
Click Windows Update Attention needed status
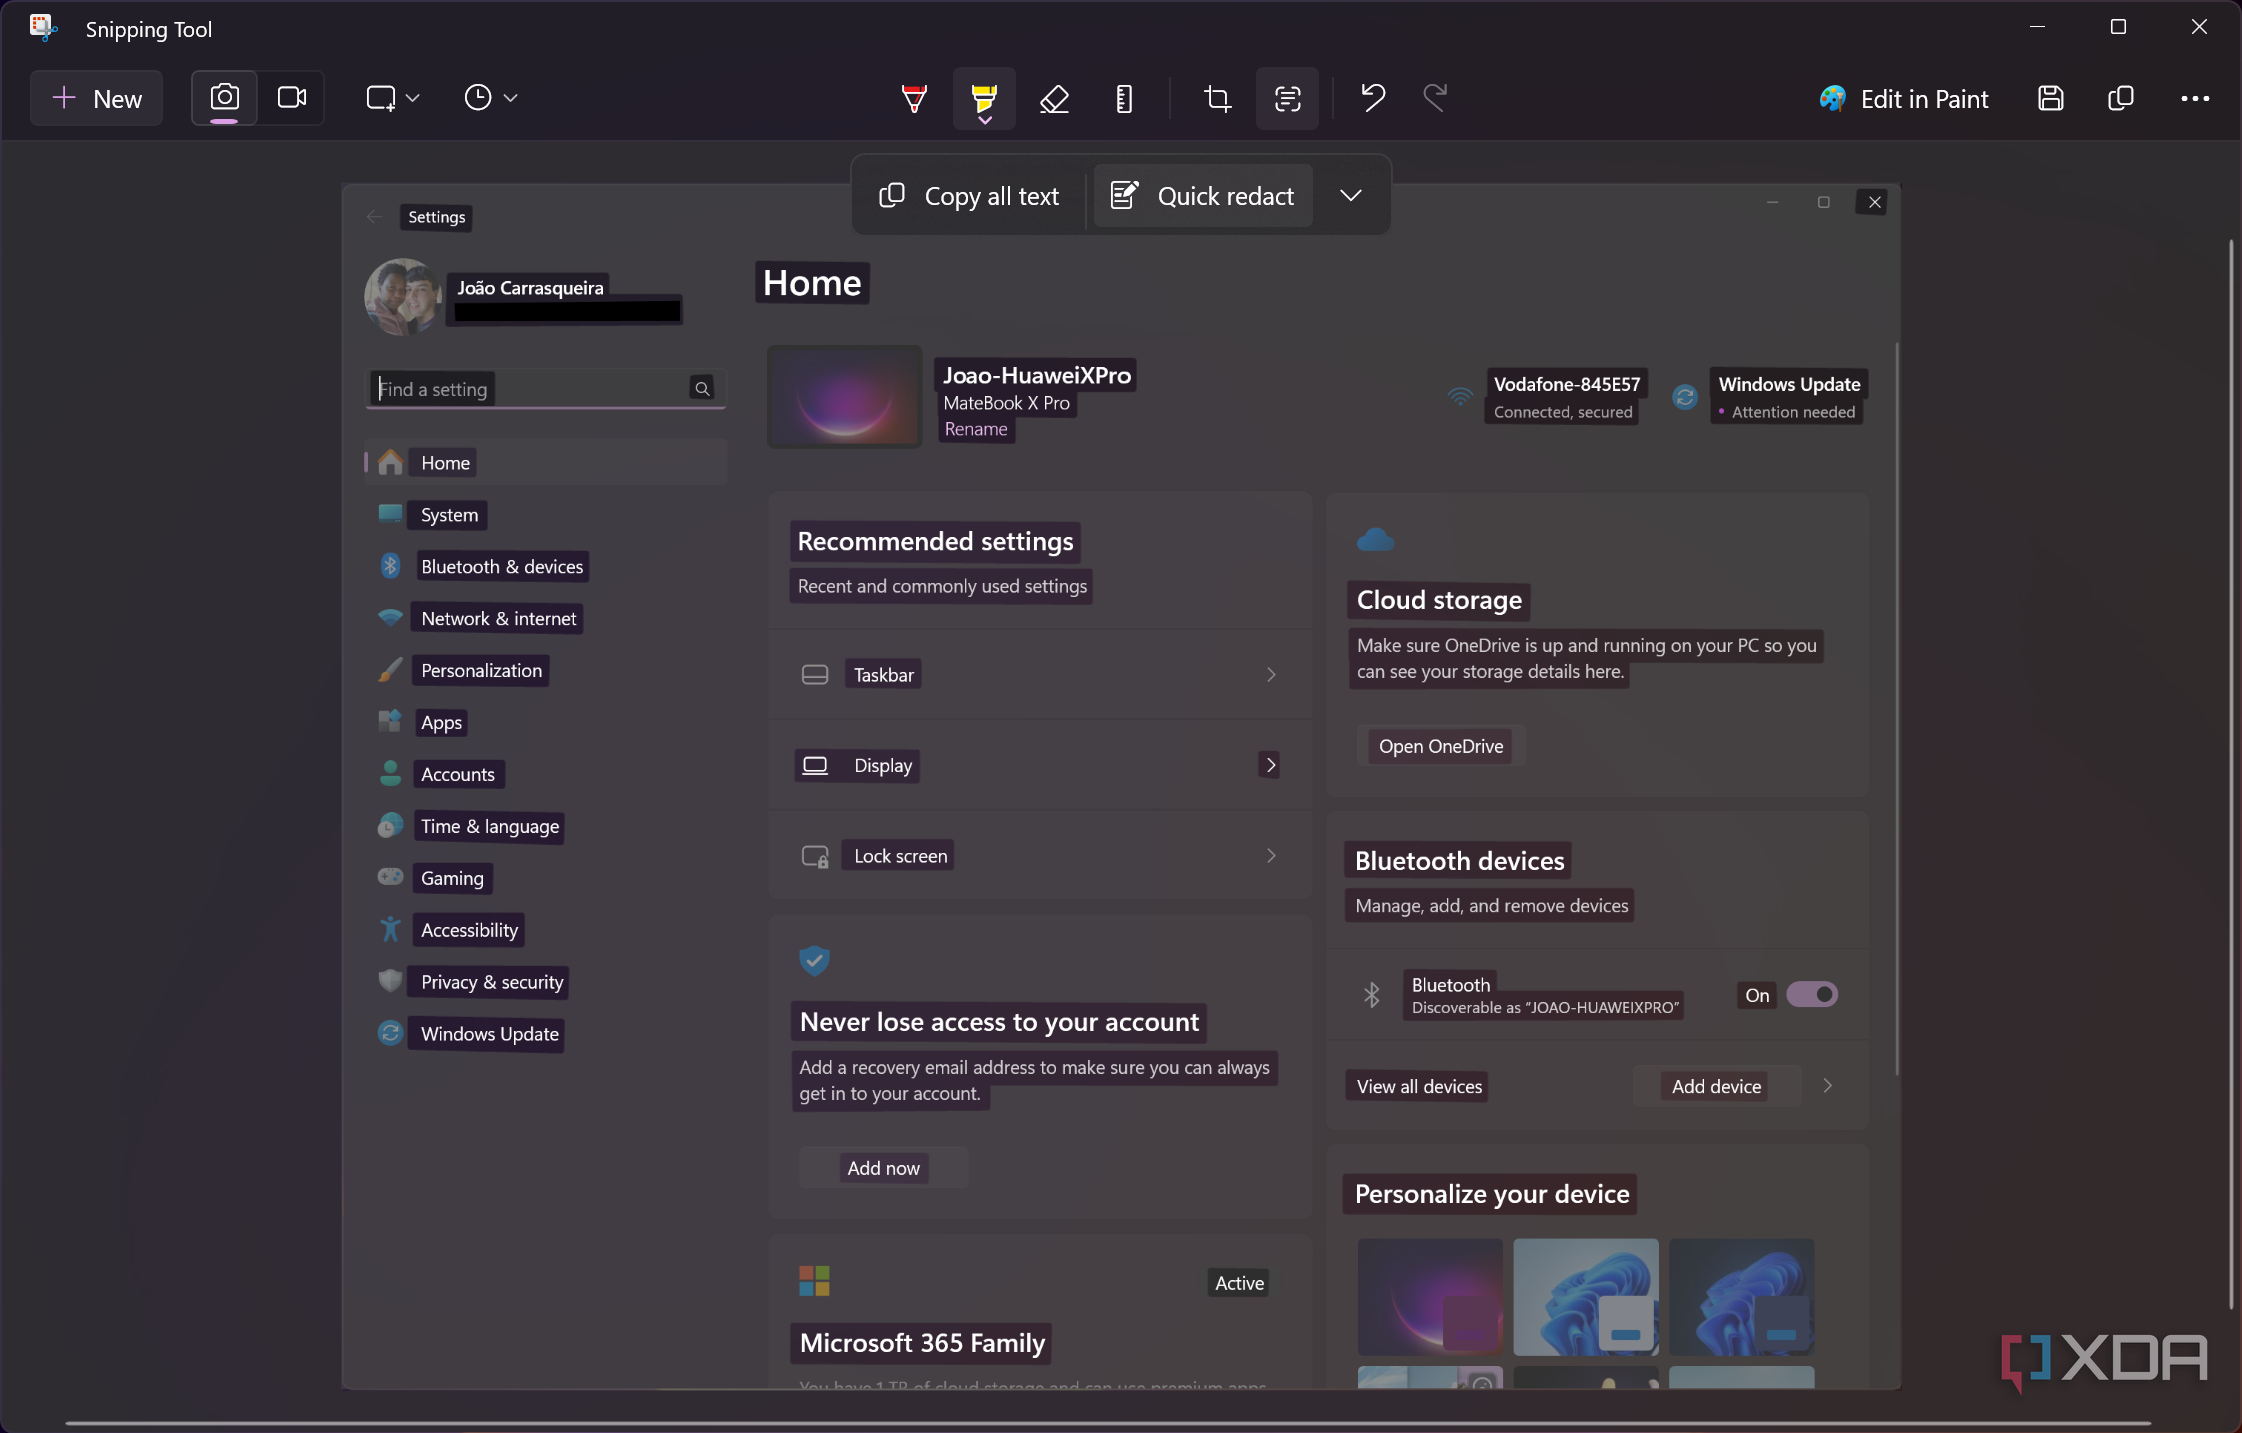[1768, 397]
